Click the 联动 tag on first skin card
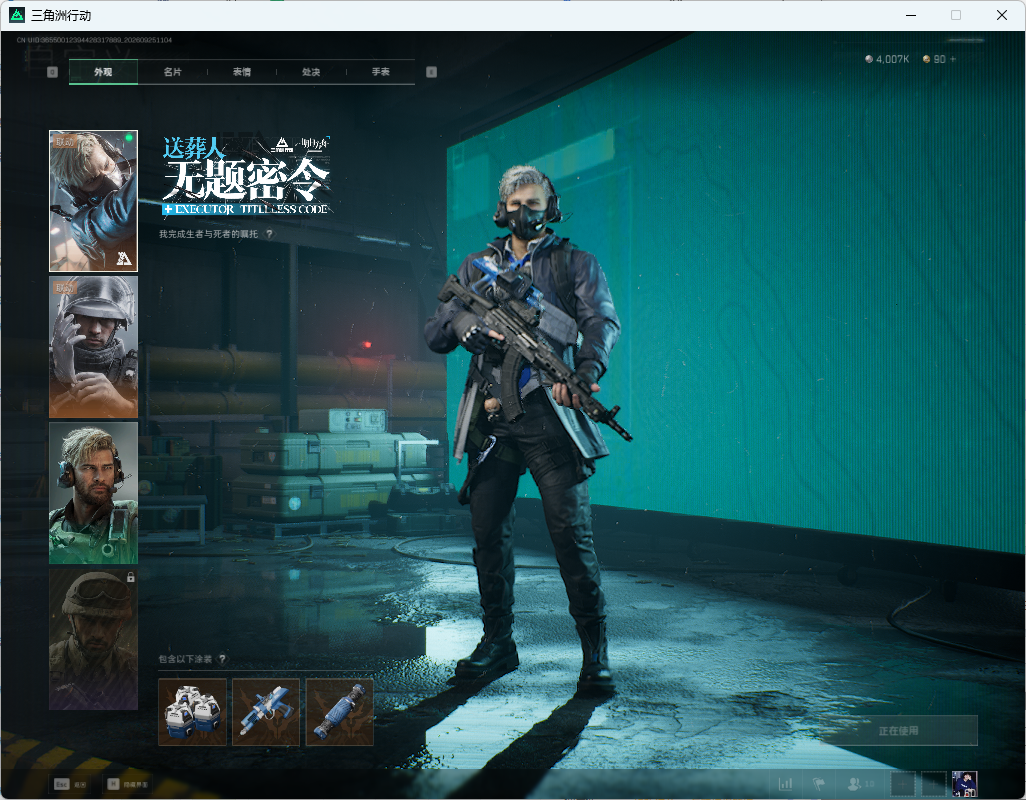This screenshot has height=800, width=1026. [x=65, y=141]
